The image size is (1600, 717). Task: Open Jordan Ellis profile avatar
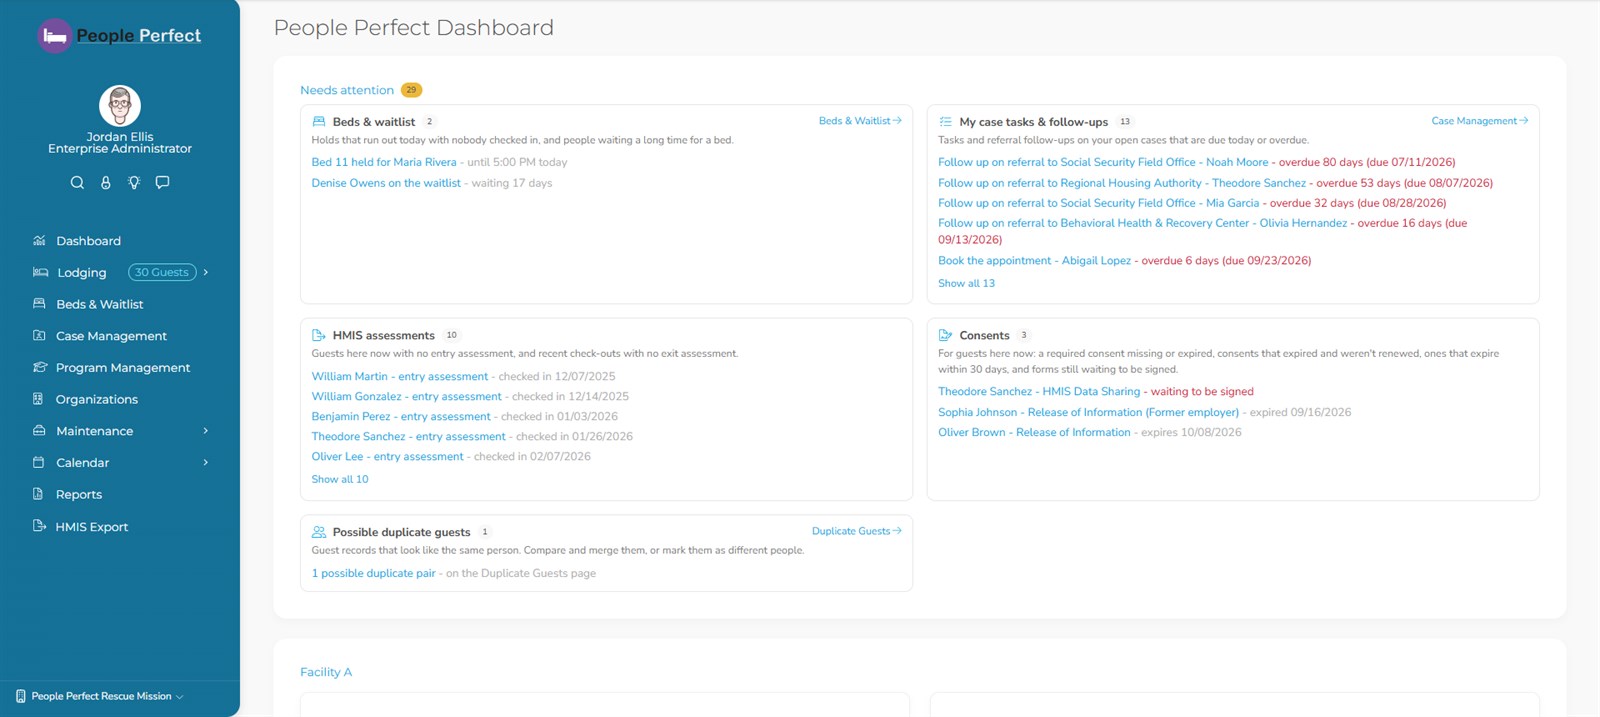[x=120, y=106]
